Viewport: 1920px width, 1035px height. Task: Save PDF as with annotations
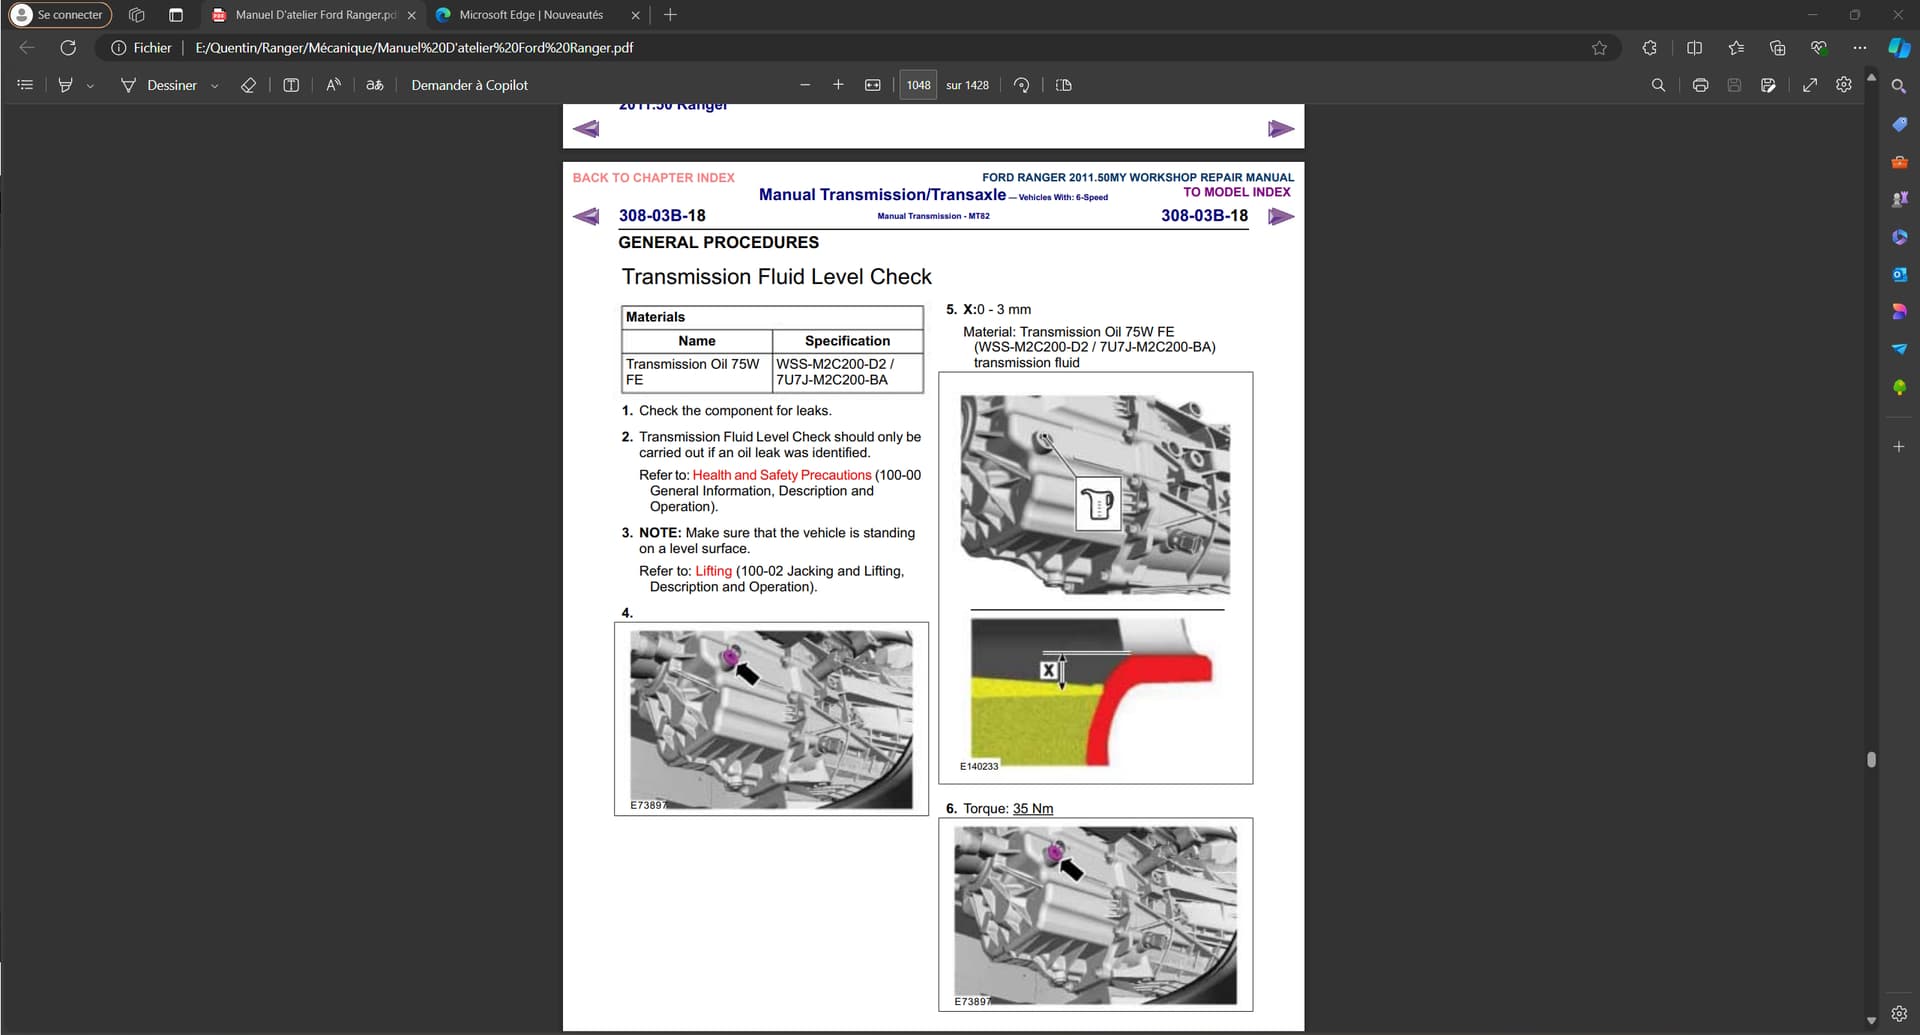1768,85
